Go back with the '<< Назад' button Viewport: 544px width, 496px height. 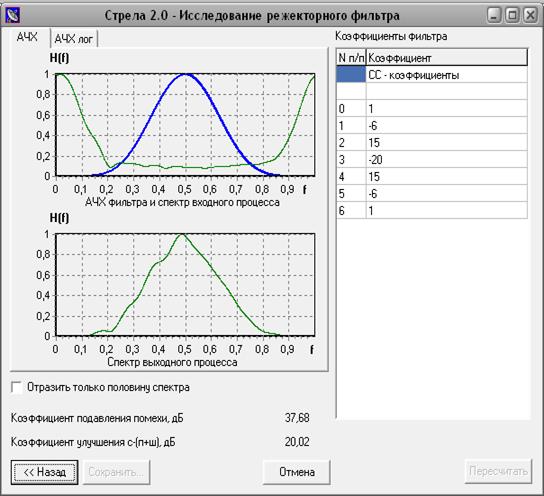point(44,472)
